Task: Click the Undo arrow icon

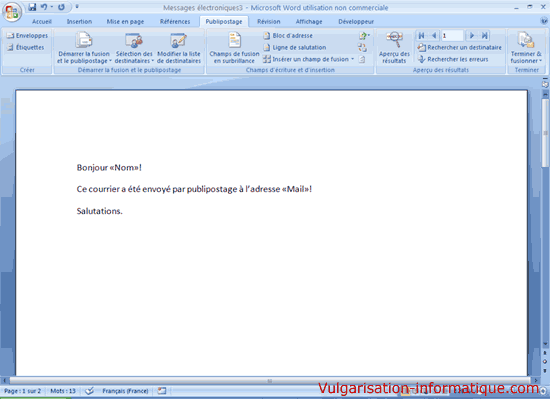Action: pyautogui.click(x=44, y=7)
